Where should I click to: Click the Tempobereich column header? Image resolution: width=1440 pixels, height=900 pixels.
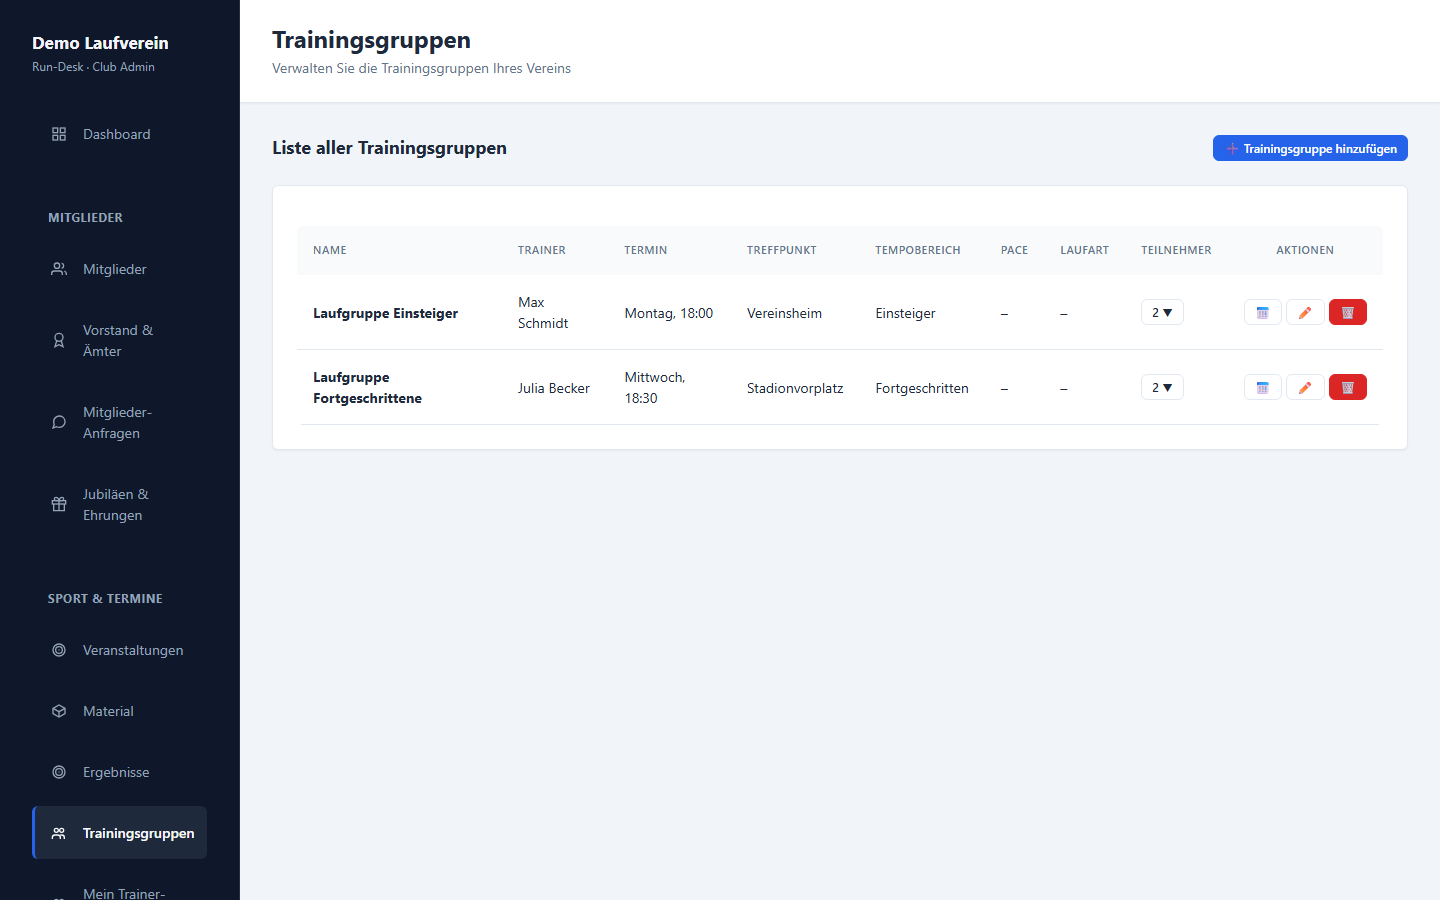click(x=918, y=250)
